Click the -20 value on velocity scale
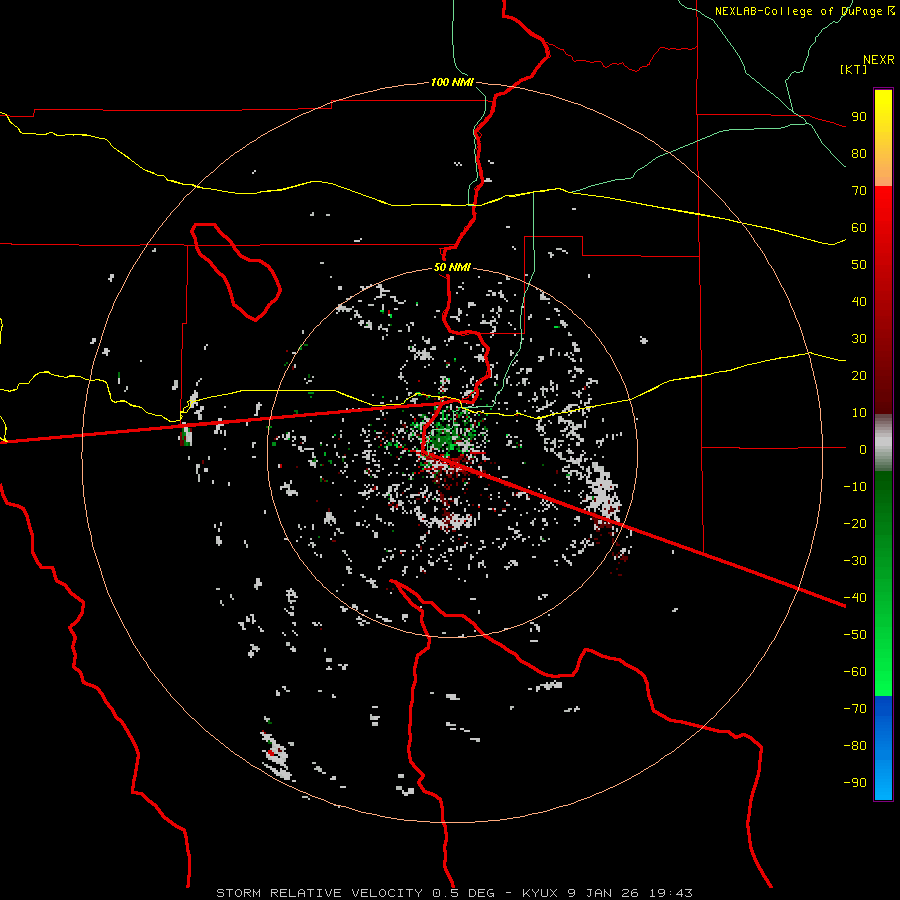 [855, 523]
